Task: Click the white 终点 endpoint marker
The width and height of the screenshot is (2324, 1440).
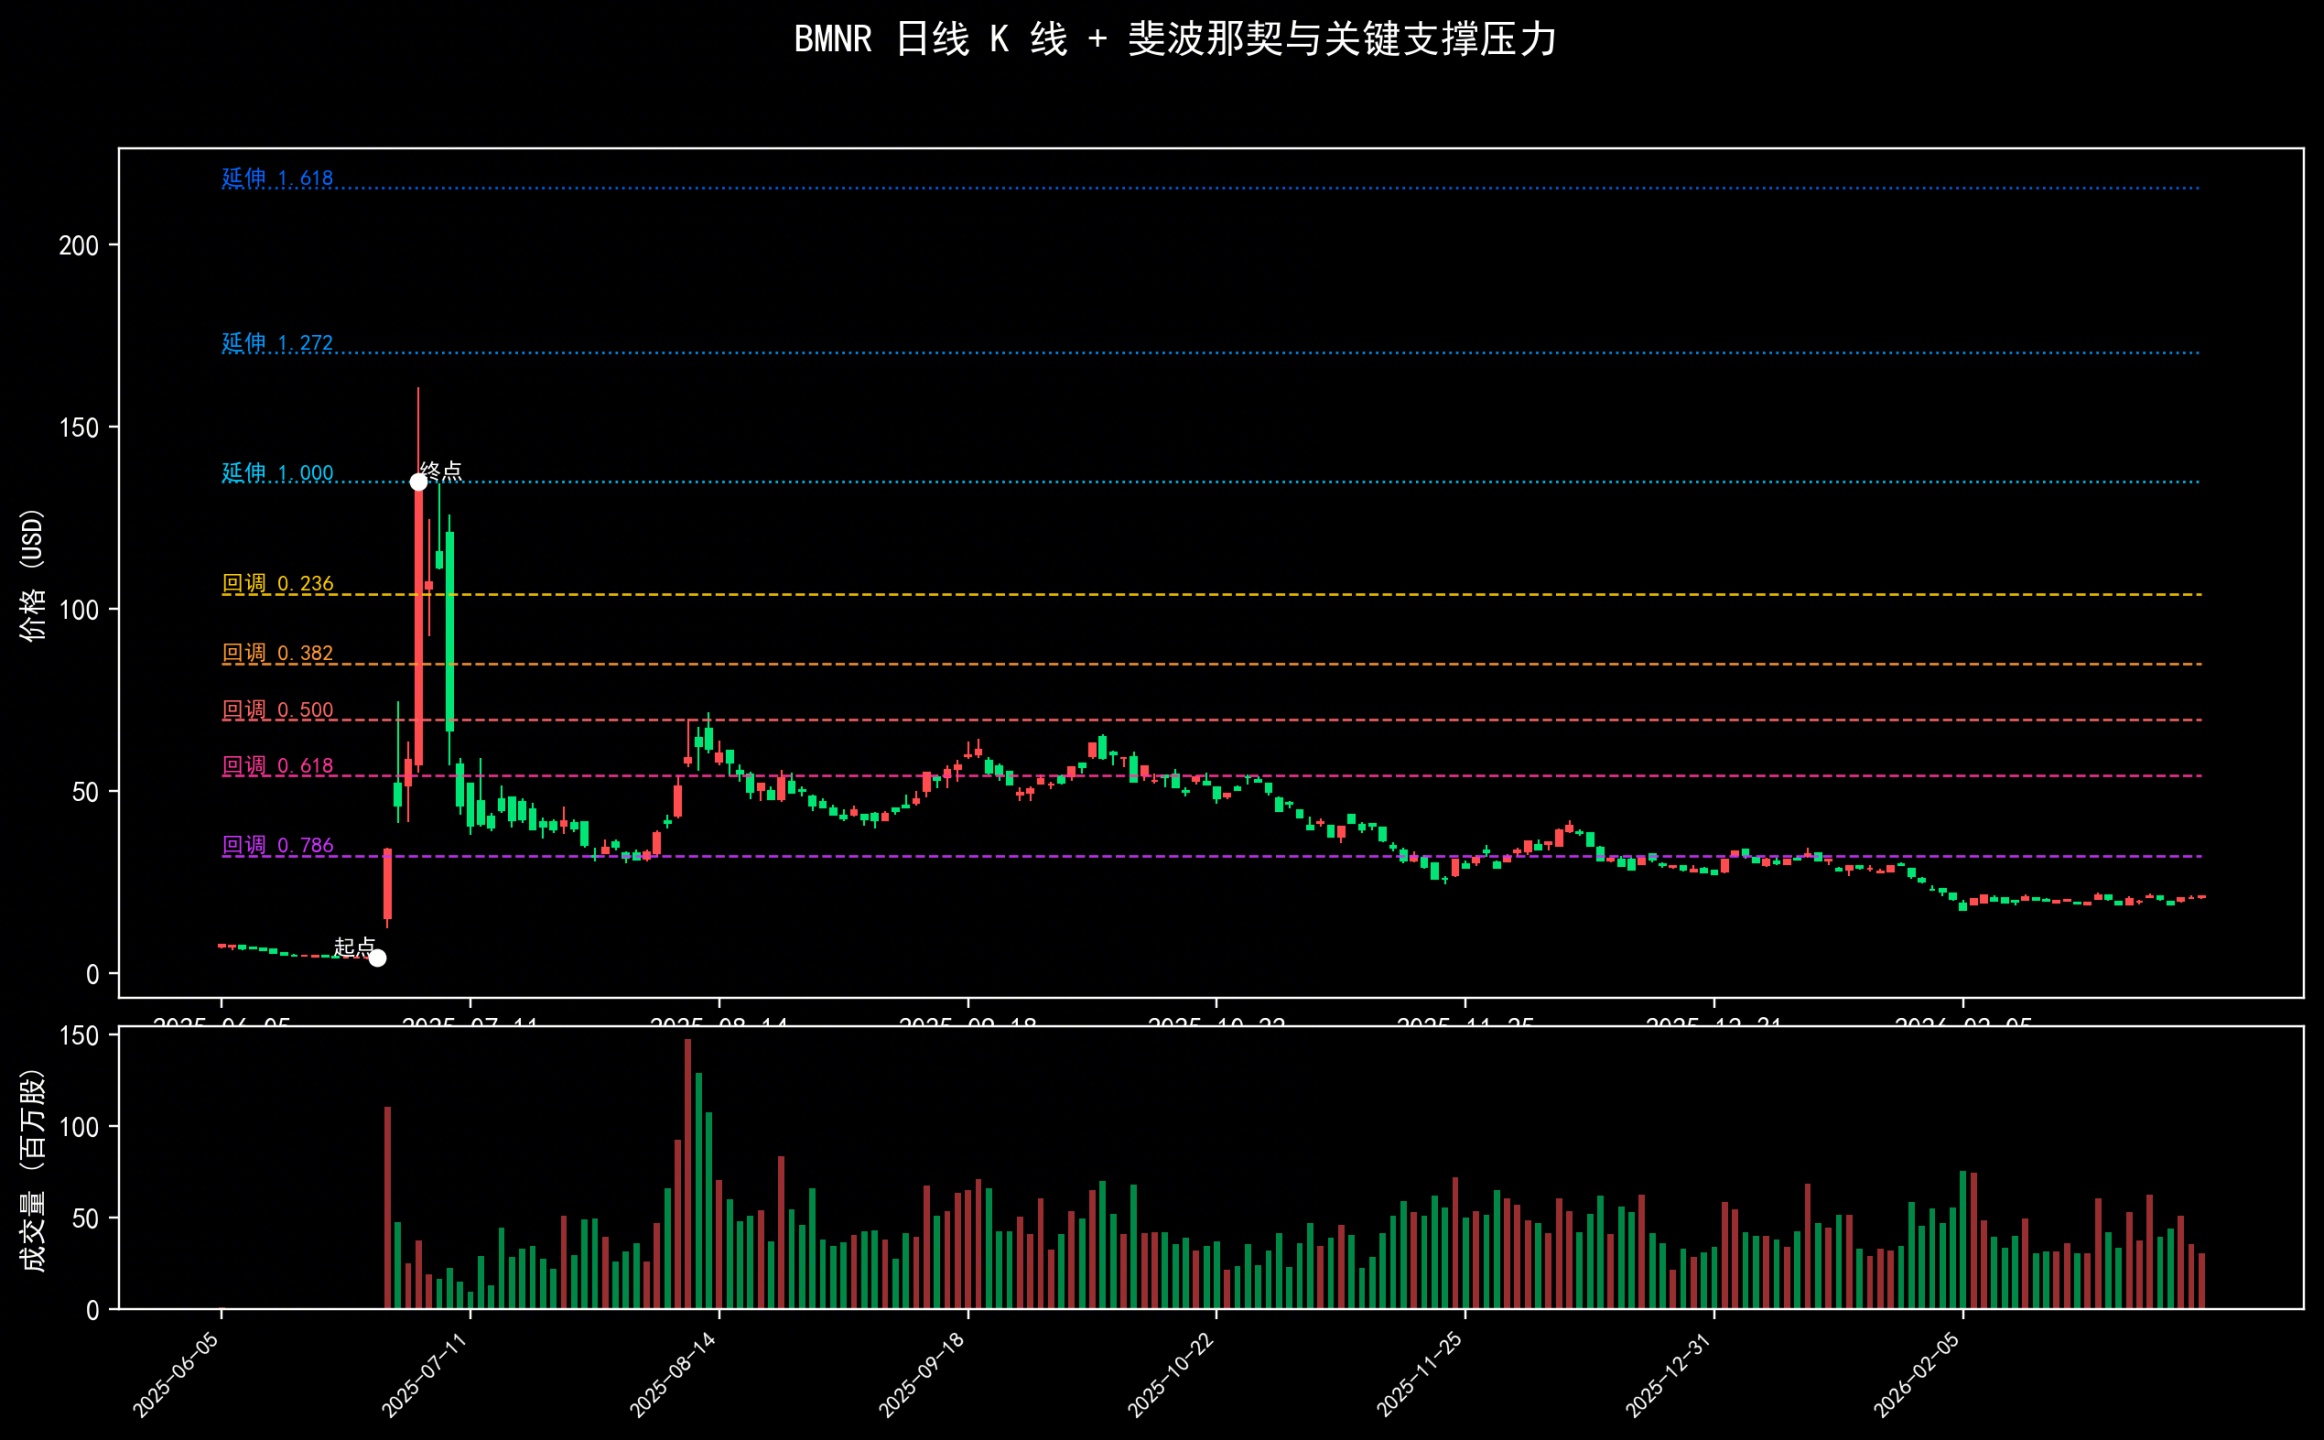Action: (418, 482)
